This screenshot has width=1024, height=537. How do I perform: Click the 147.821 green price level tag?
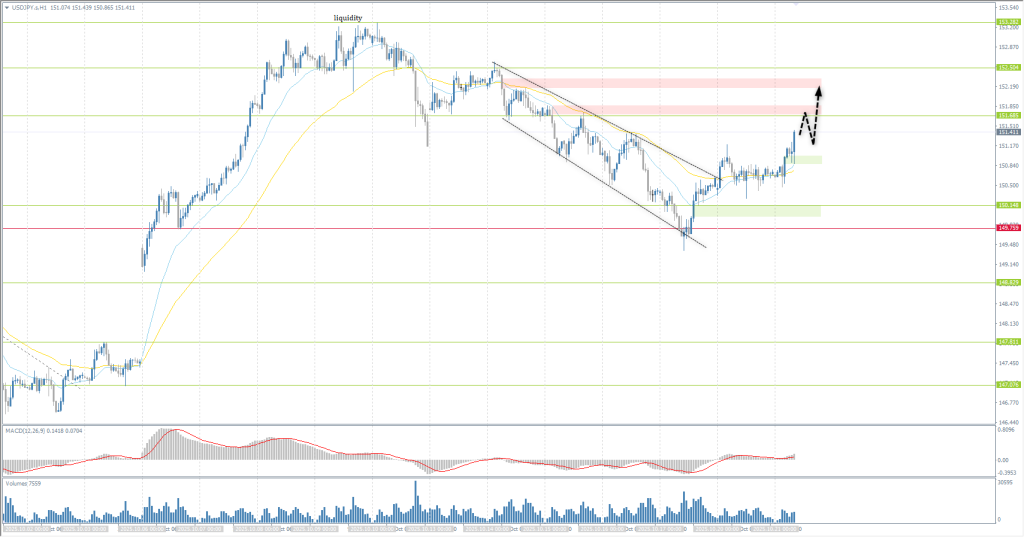click(1008, 342)
